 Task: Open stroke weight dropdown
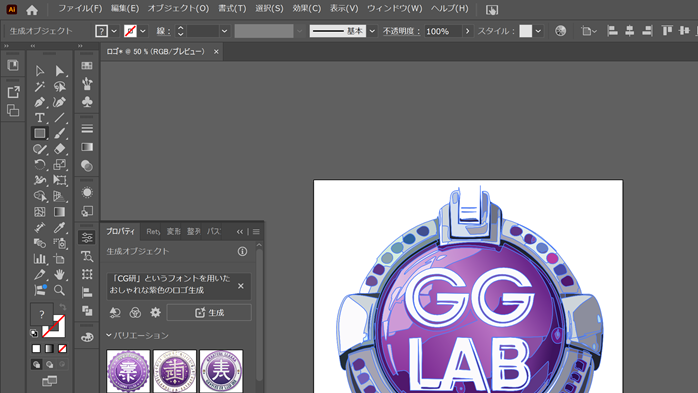pyautogui.click(x=224, y=31)
